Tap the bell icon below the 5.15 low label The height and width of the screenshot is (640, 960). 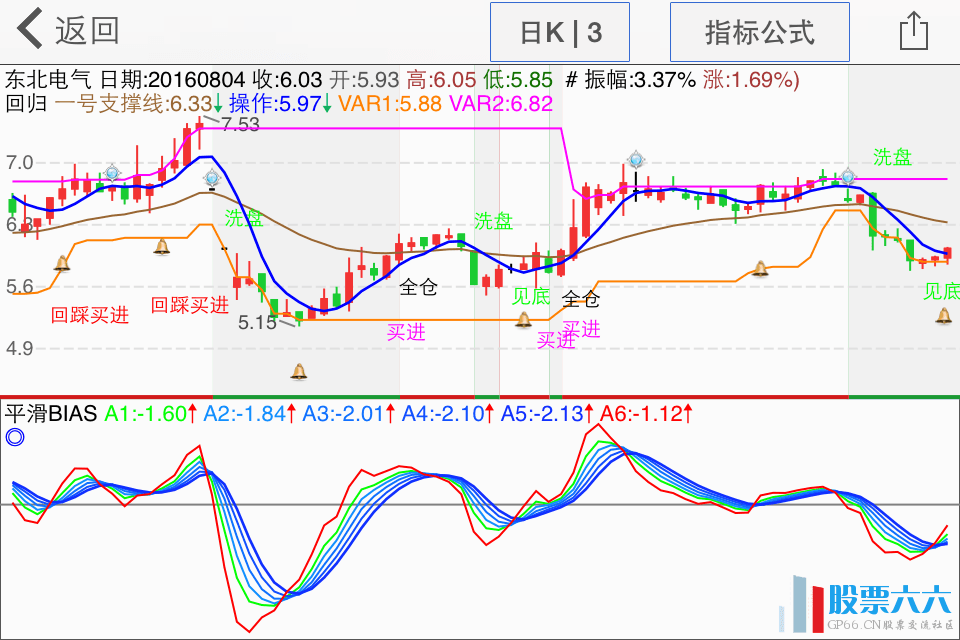[x=298, y=372]
